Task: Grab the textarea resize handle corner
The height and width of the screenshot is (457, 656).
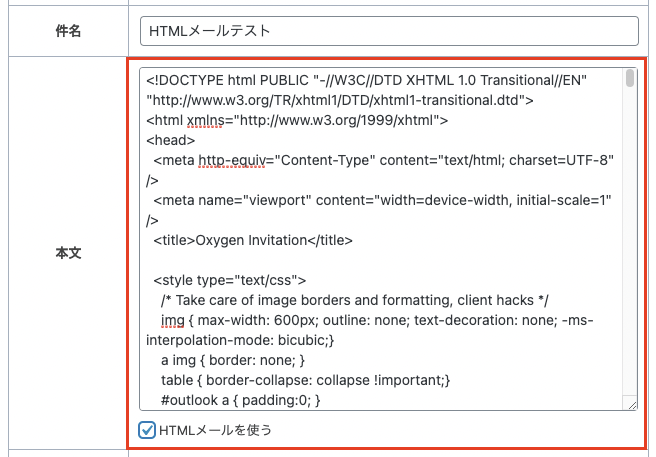Action: pyautogui.click(x=630, y=404)
